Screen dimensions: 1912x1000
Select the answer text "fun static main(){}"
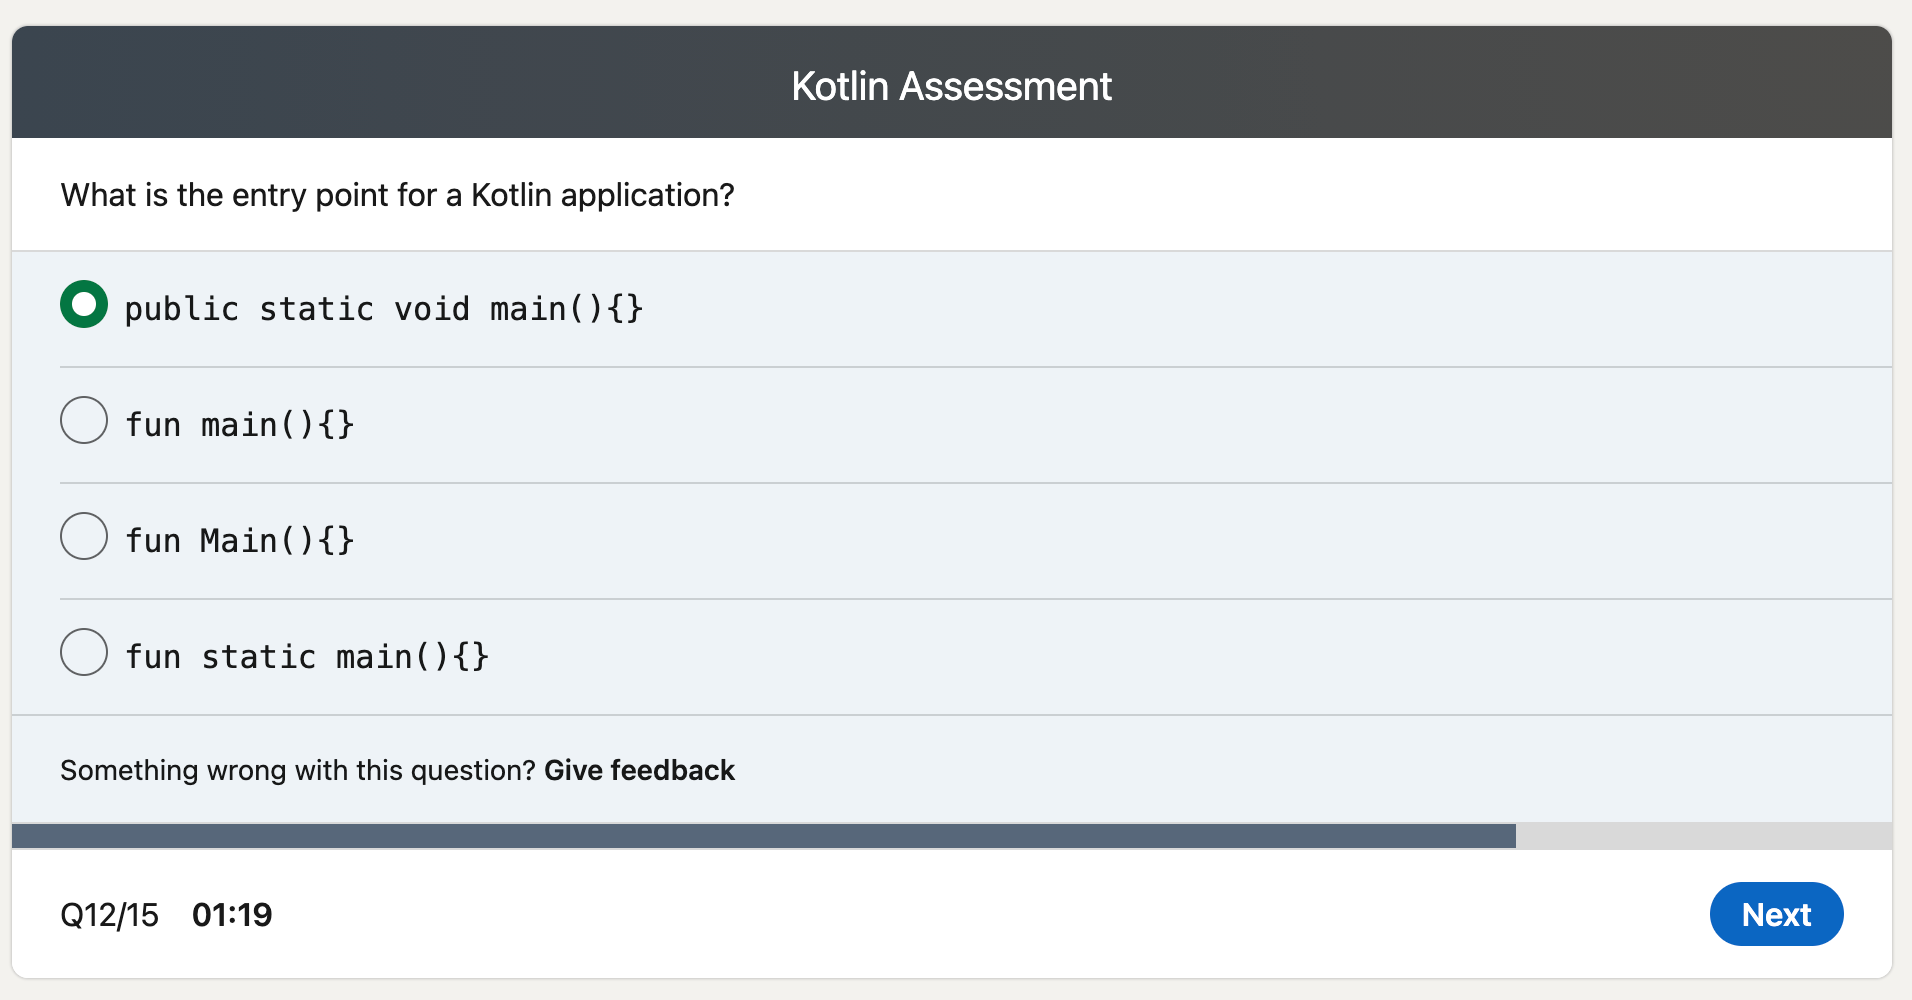(x=306, y=655)
